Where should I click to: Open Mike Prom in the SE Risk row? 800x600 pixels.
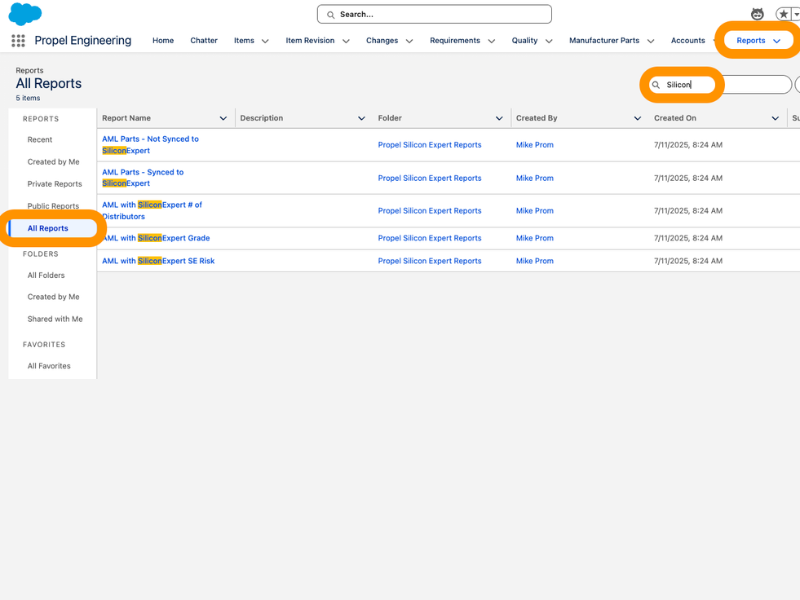(x=535, y=261)
